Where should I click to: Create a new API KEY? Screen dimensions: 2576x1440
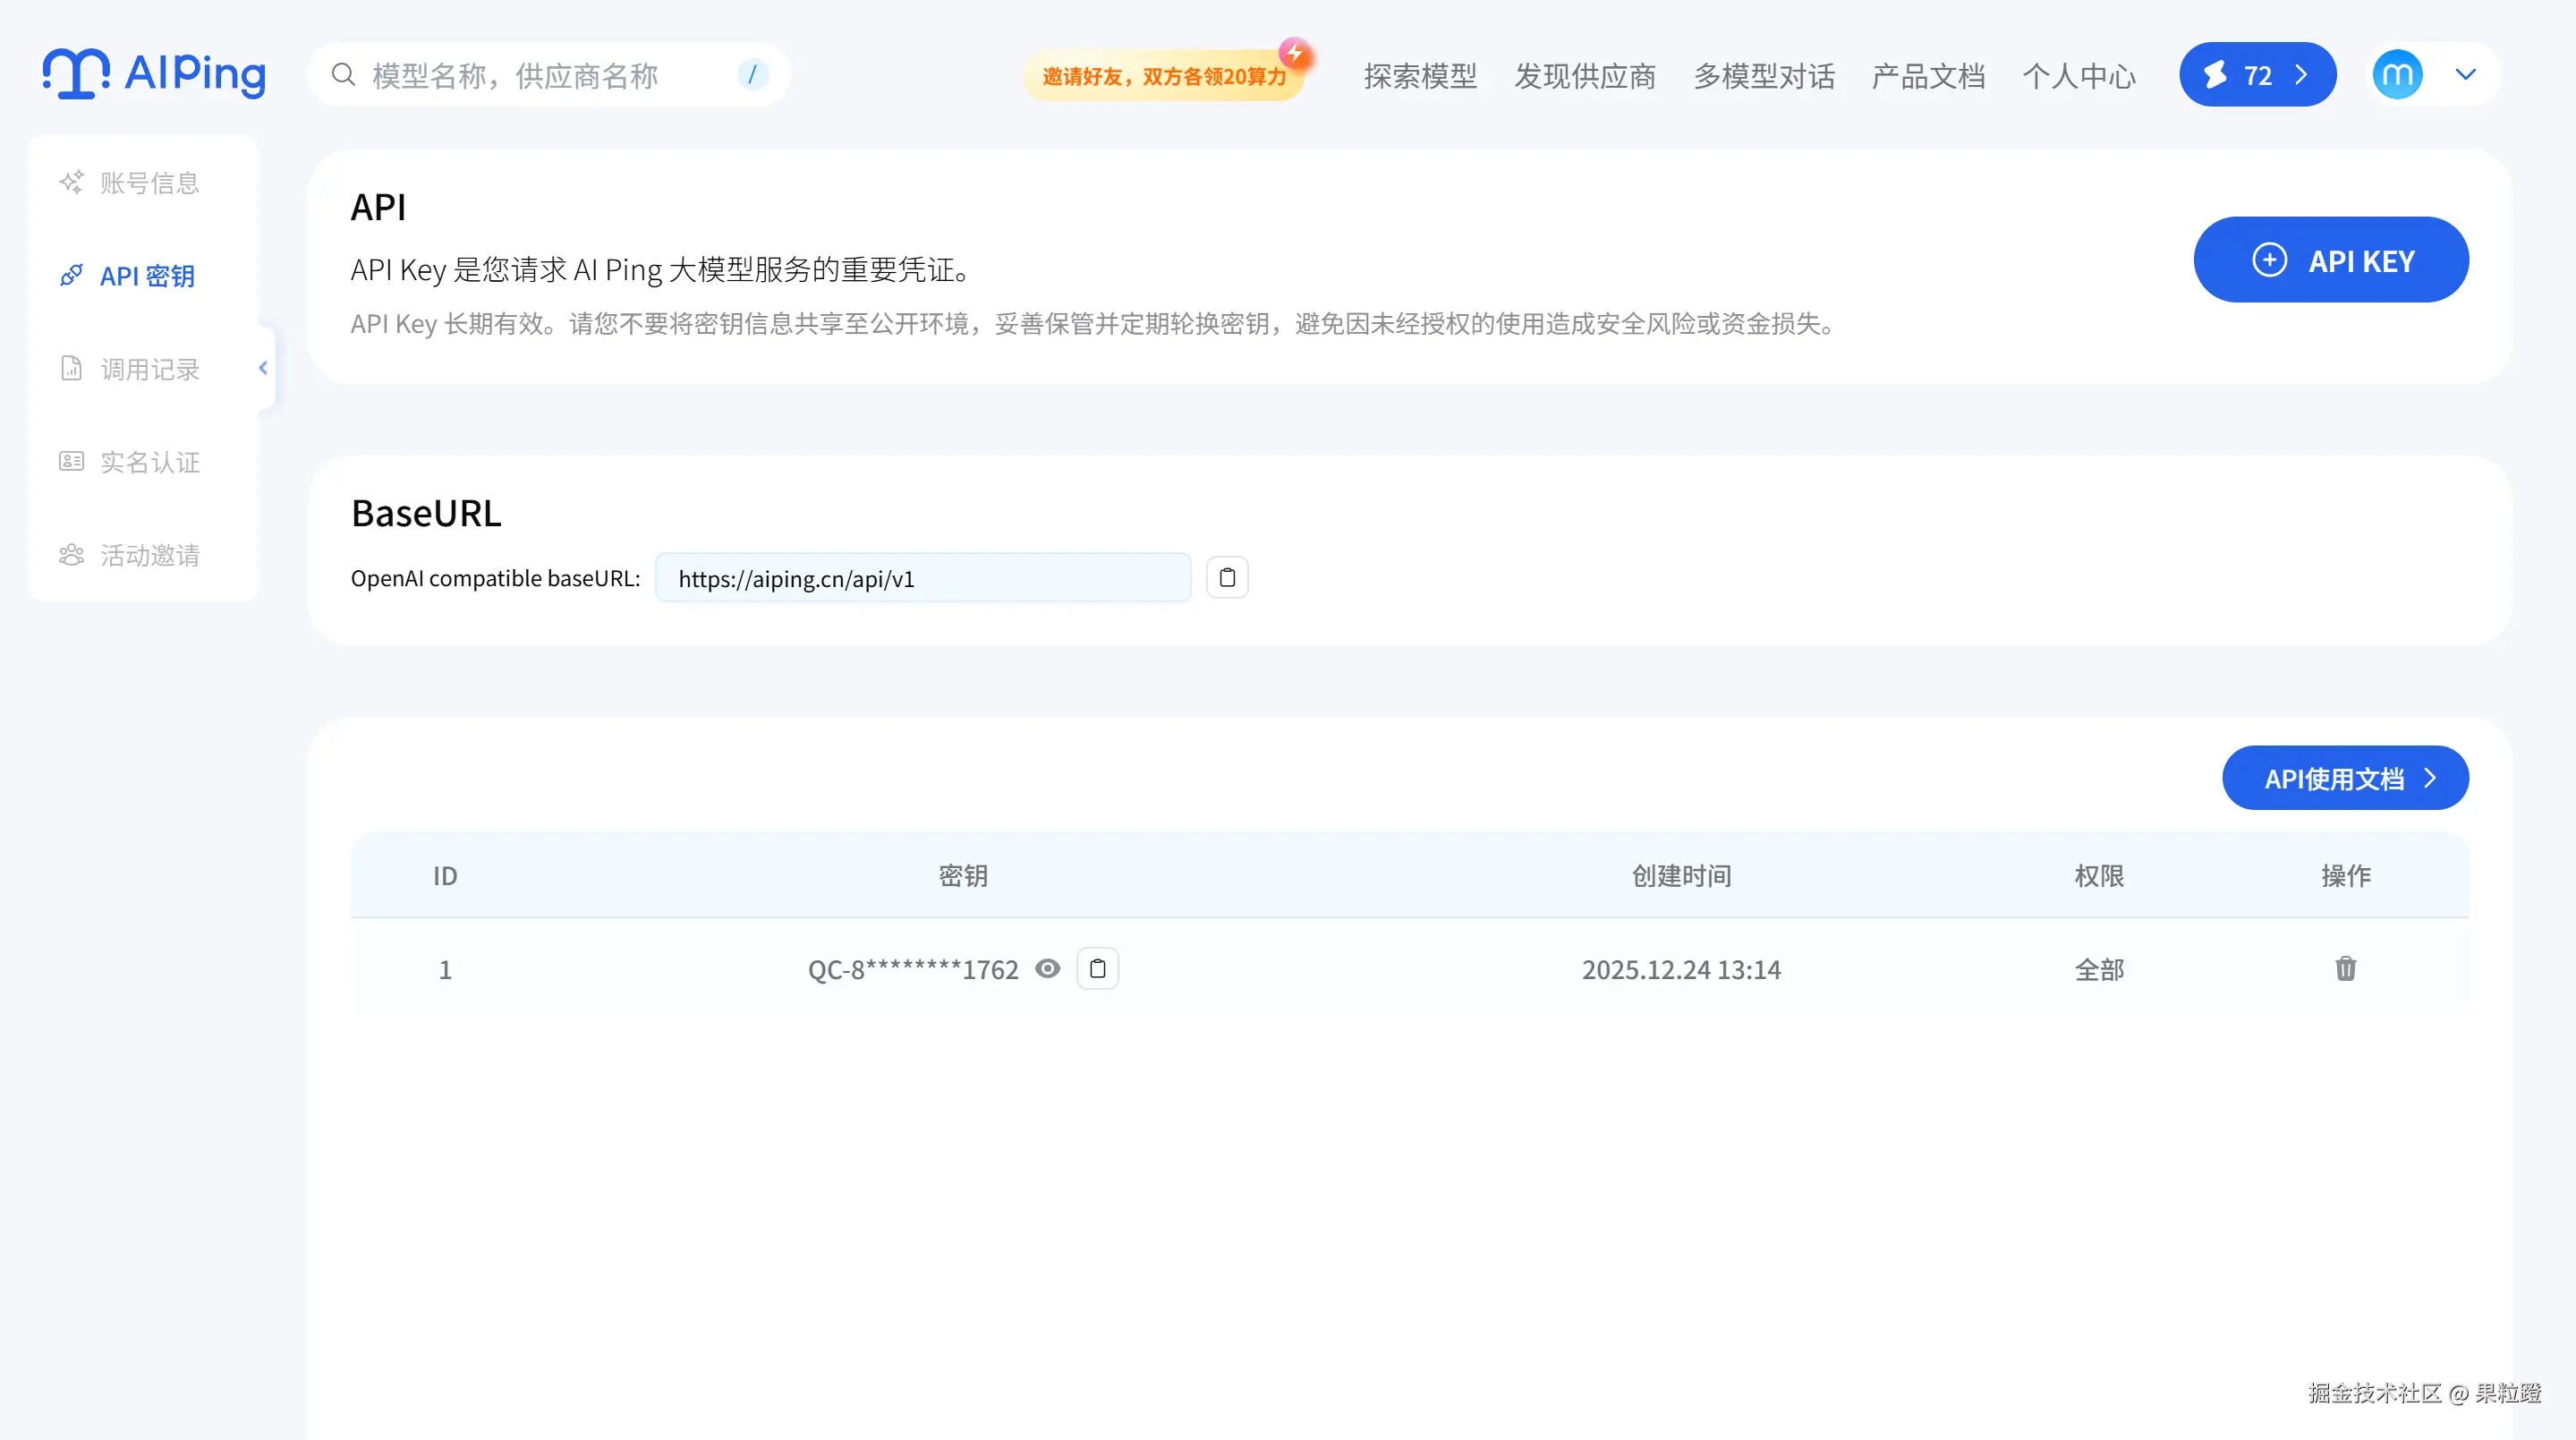click(2330, 260)
